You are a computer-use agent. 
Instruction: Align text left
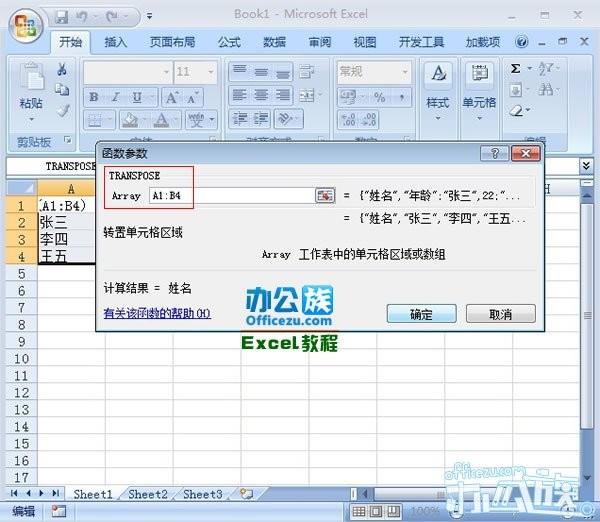click(240, 95)
